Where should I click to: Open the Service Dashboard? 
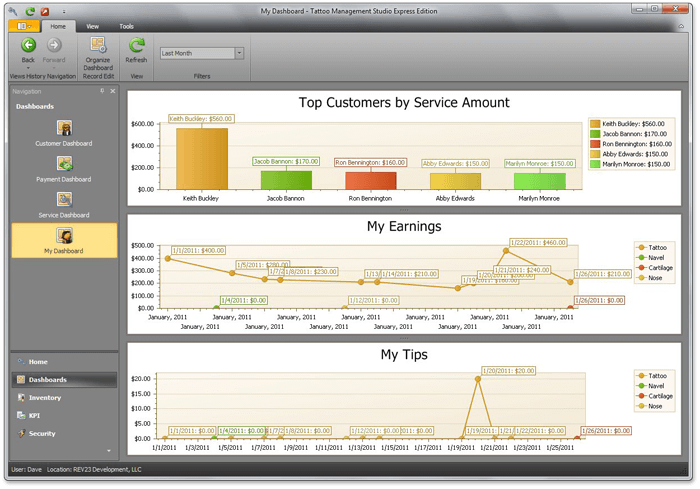(x=64, y=200)
